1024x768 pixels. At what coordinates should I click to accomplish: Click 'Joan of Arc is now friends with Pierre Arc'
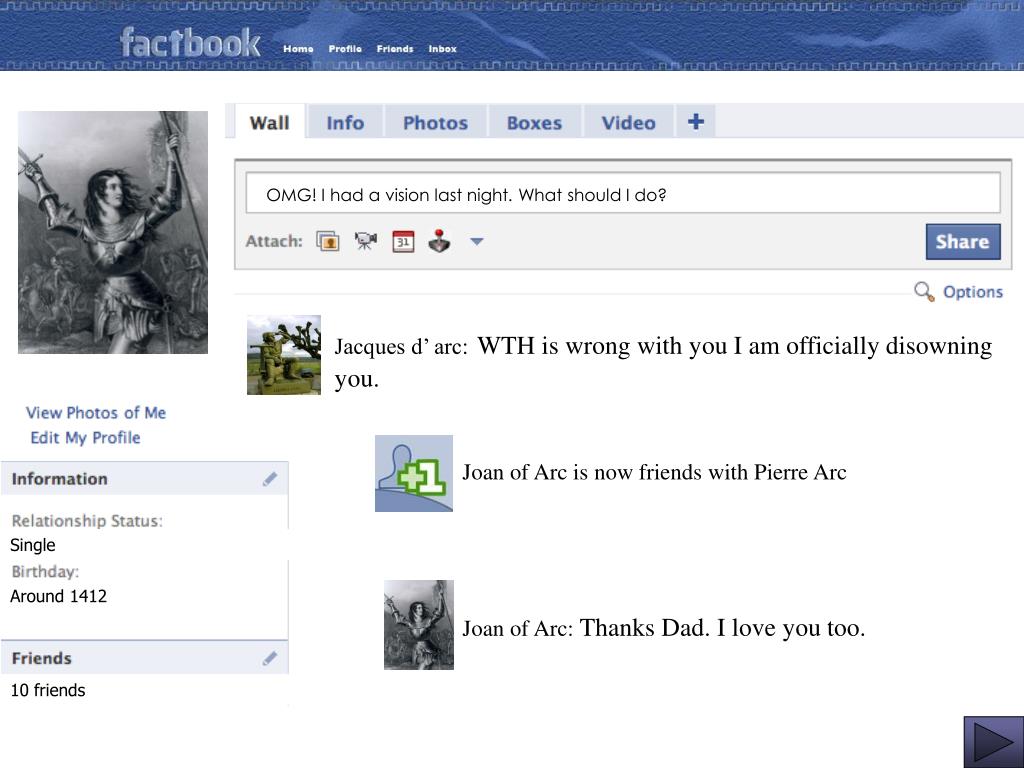pyautogui.click(x=654, y=472)
